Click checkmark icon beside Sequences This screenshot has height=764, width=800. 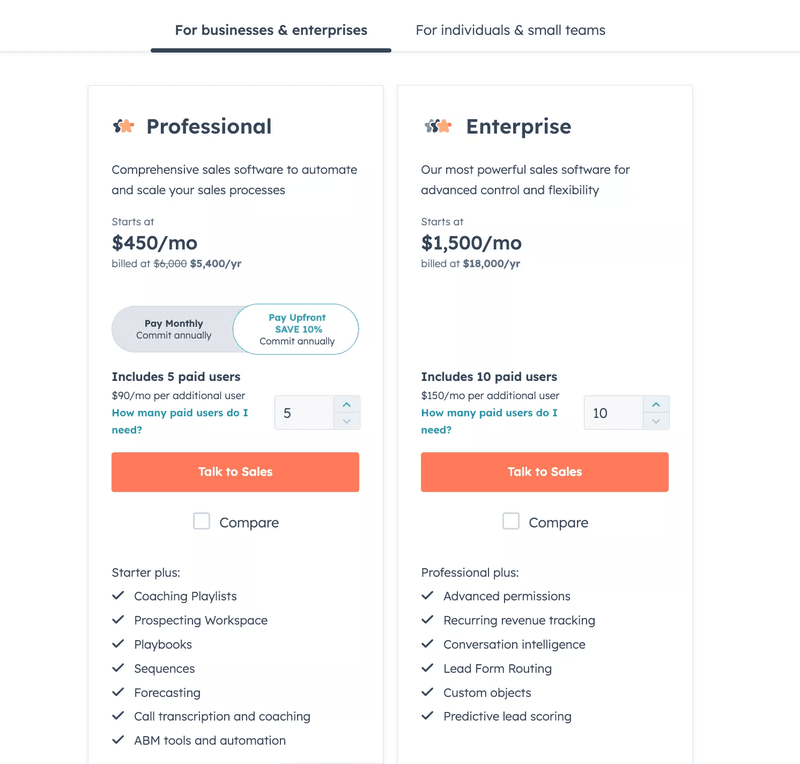(118, 668)
